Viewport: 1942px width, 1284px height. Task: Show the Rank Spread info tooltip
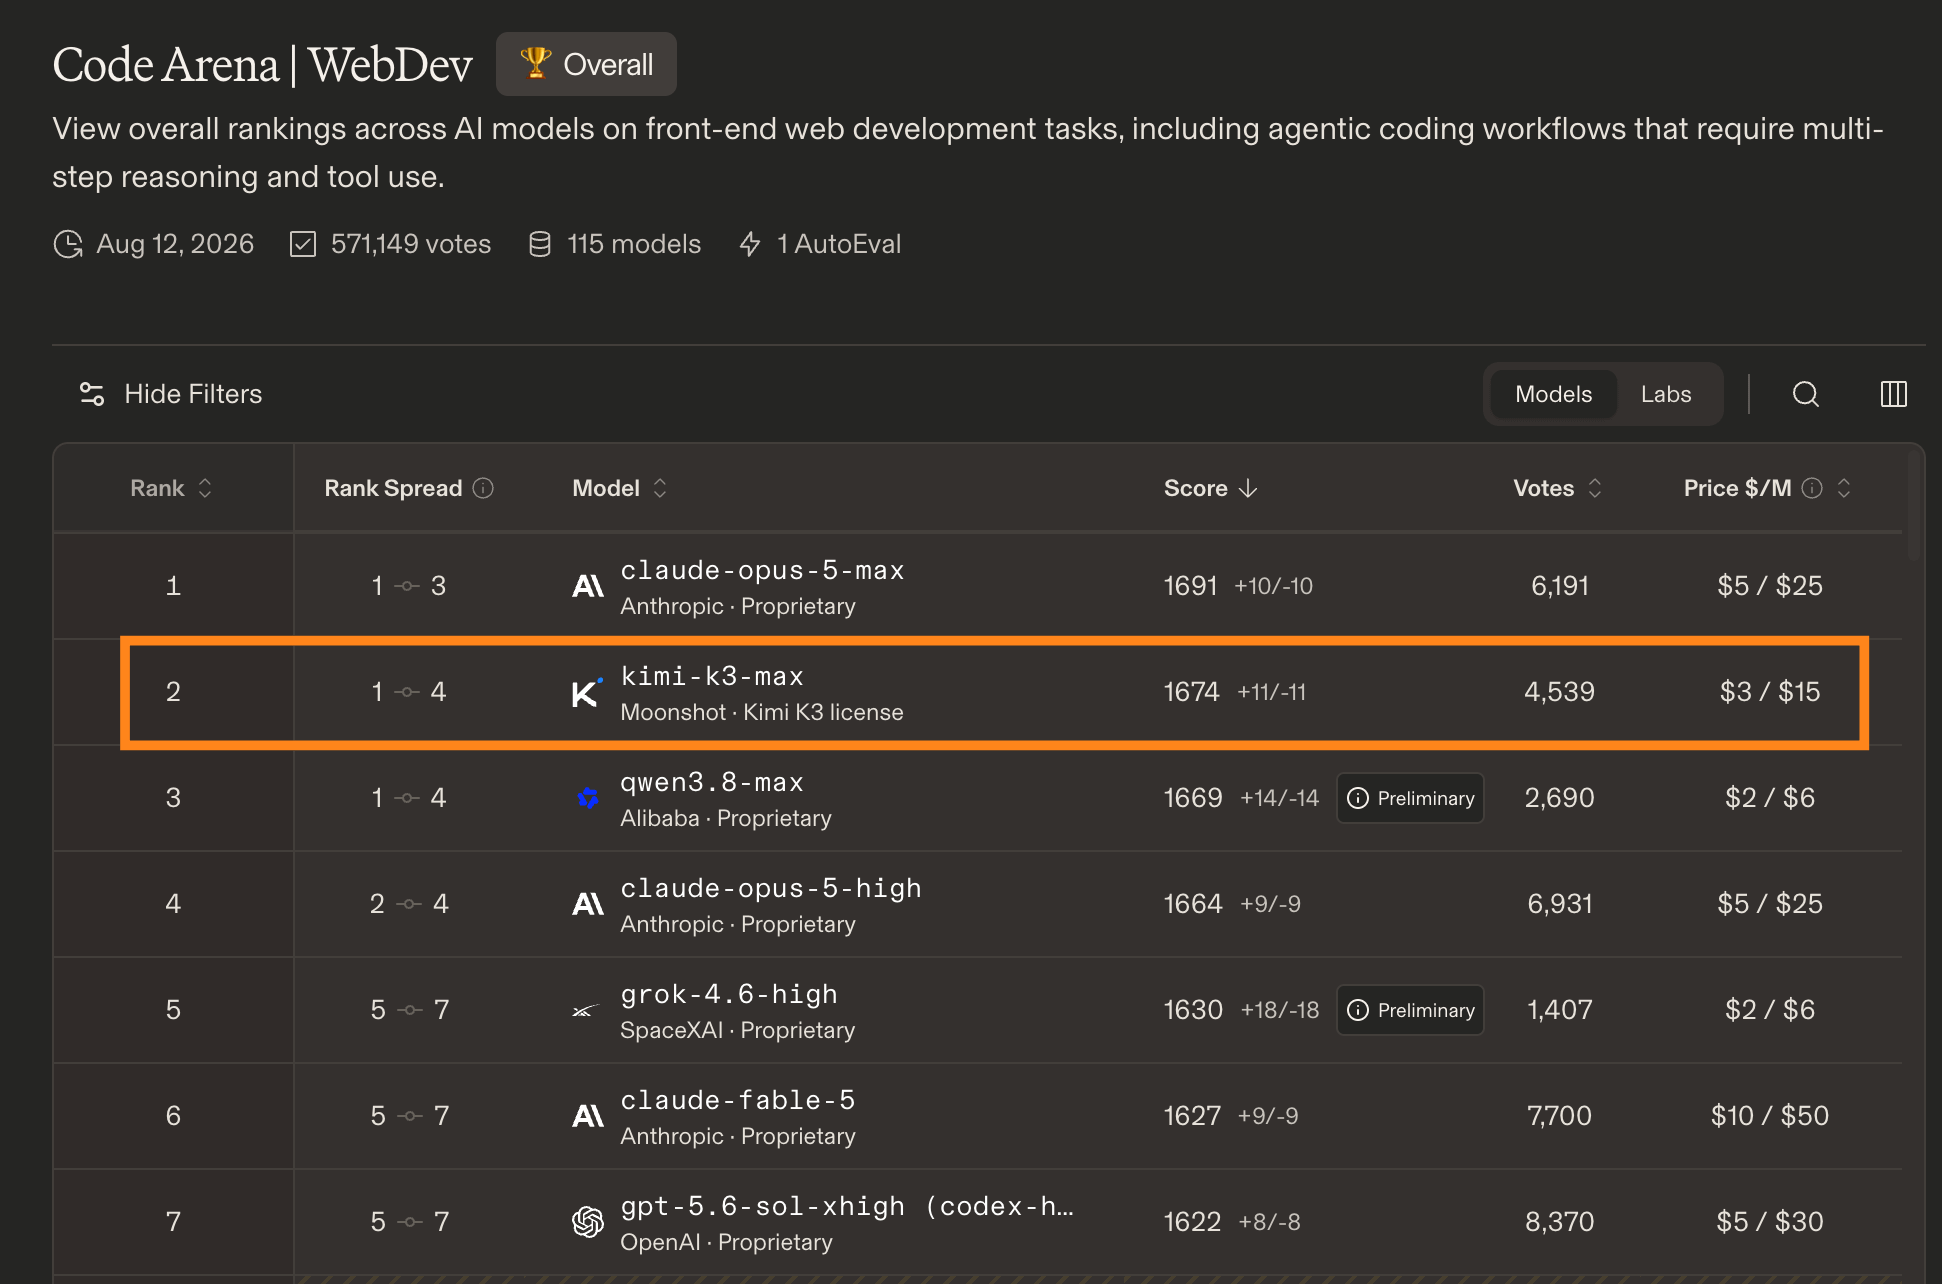click(483, 488)
